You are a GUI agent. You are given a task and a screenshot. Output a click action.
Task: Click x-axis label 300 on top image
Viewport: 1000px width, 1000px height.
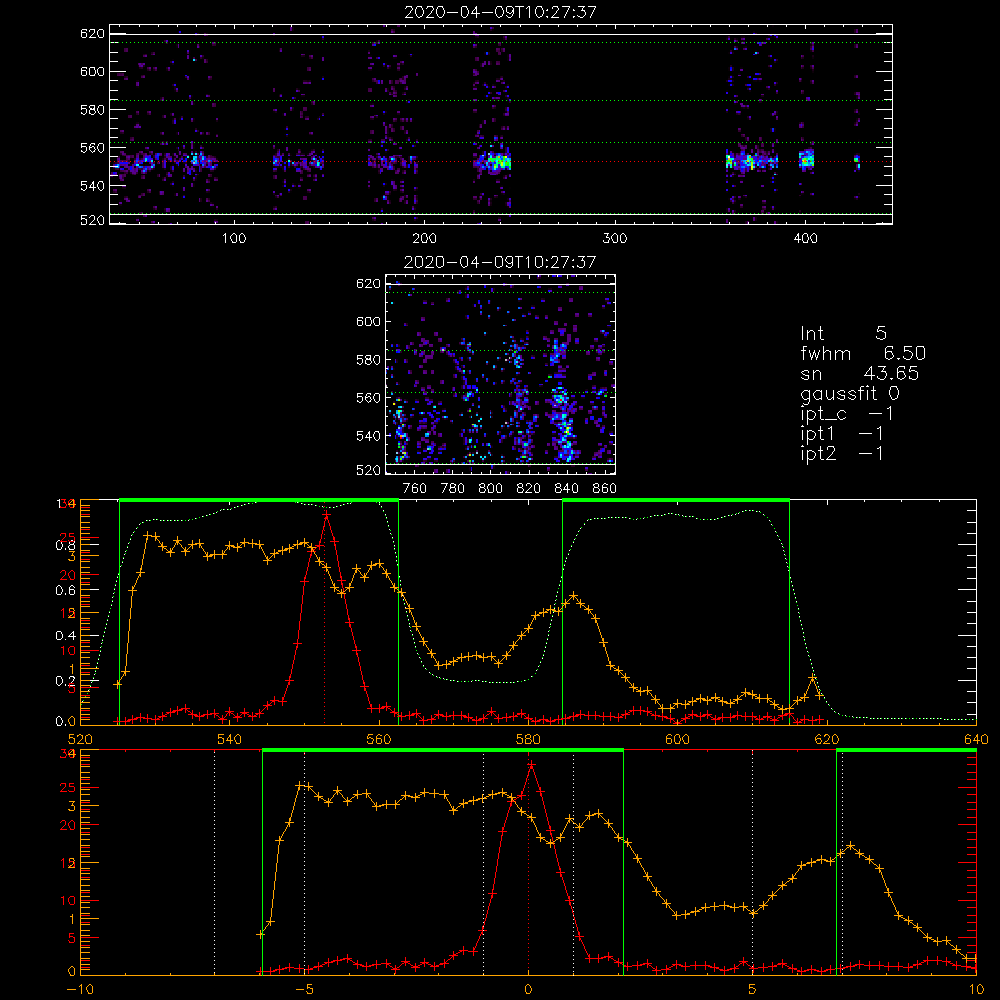[x=615, y=239]
